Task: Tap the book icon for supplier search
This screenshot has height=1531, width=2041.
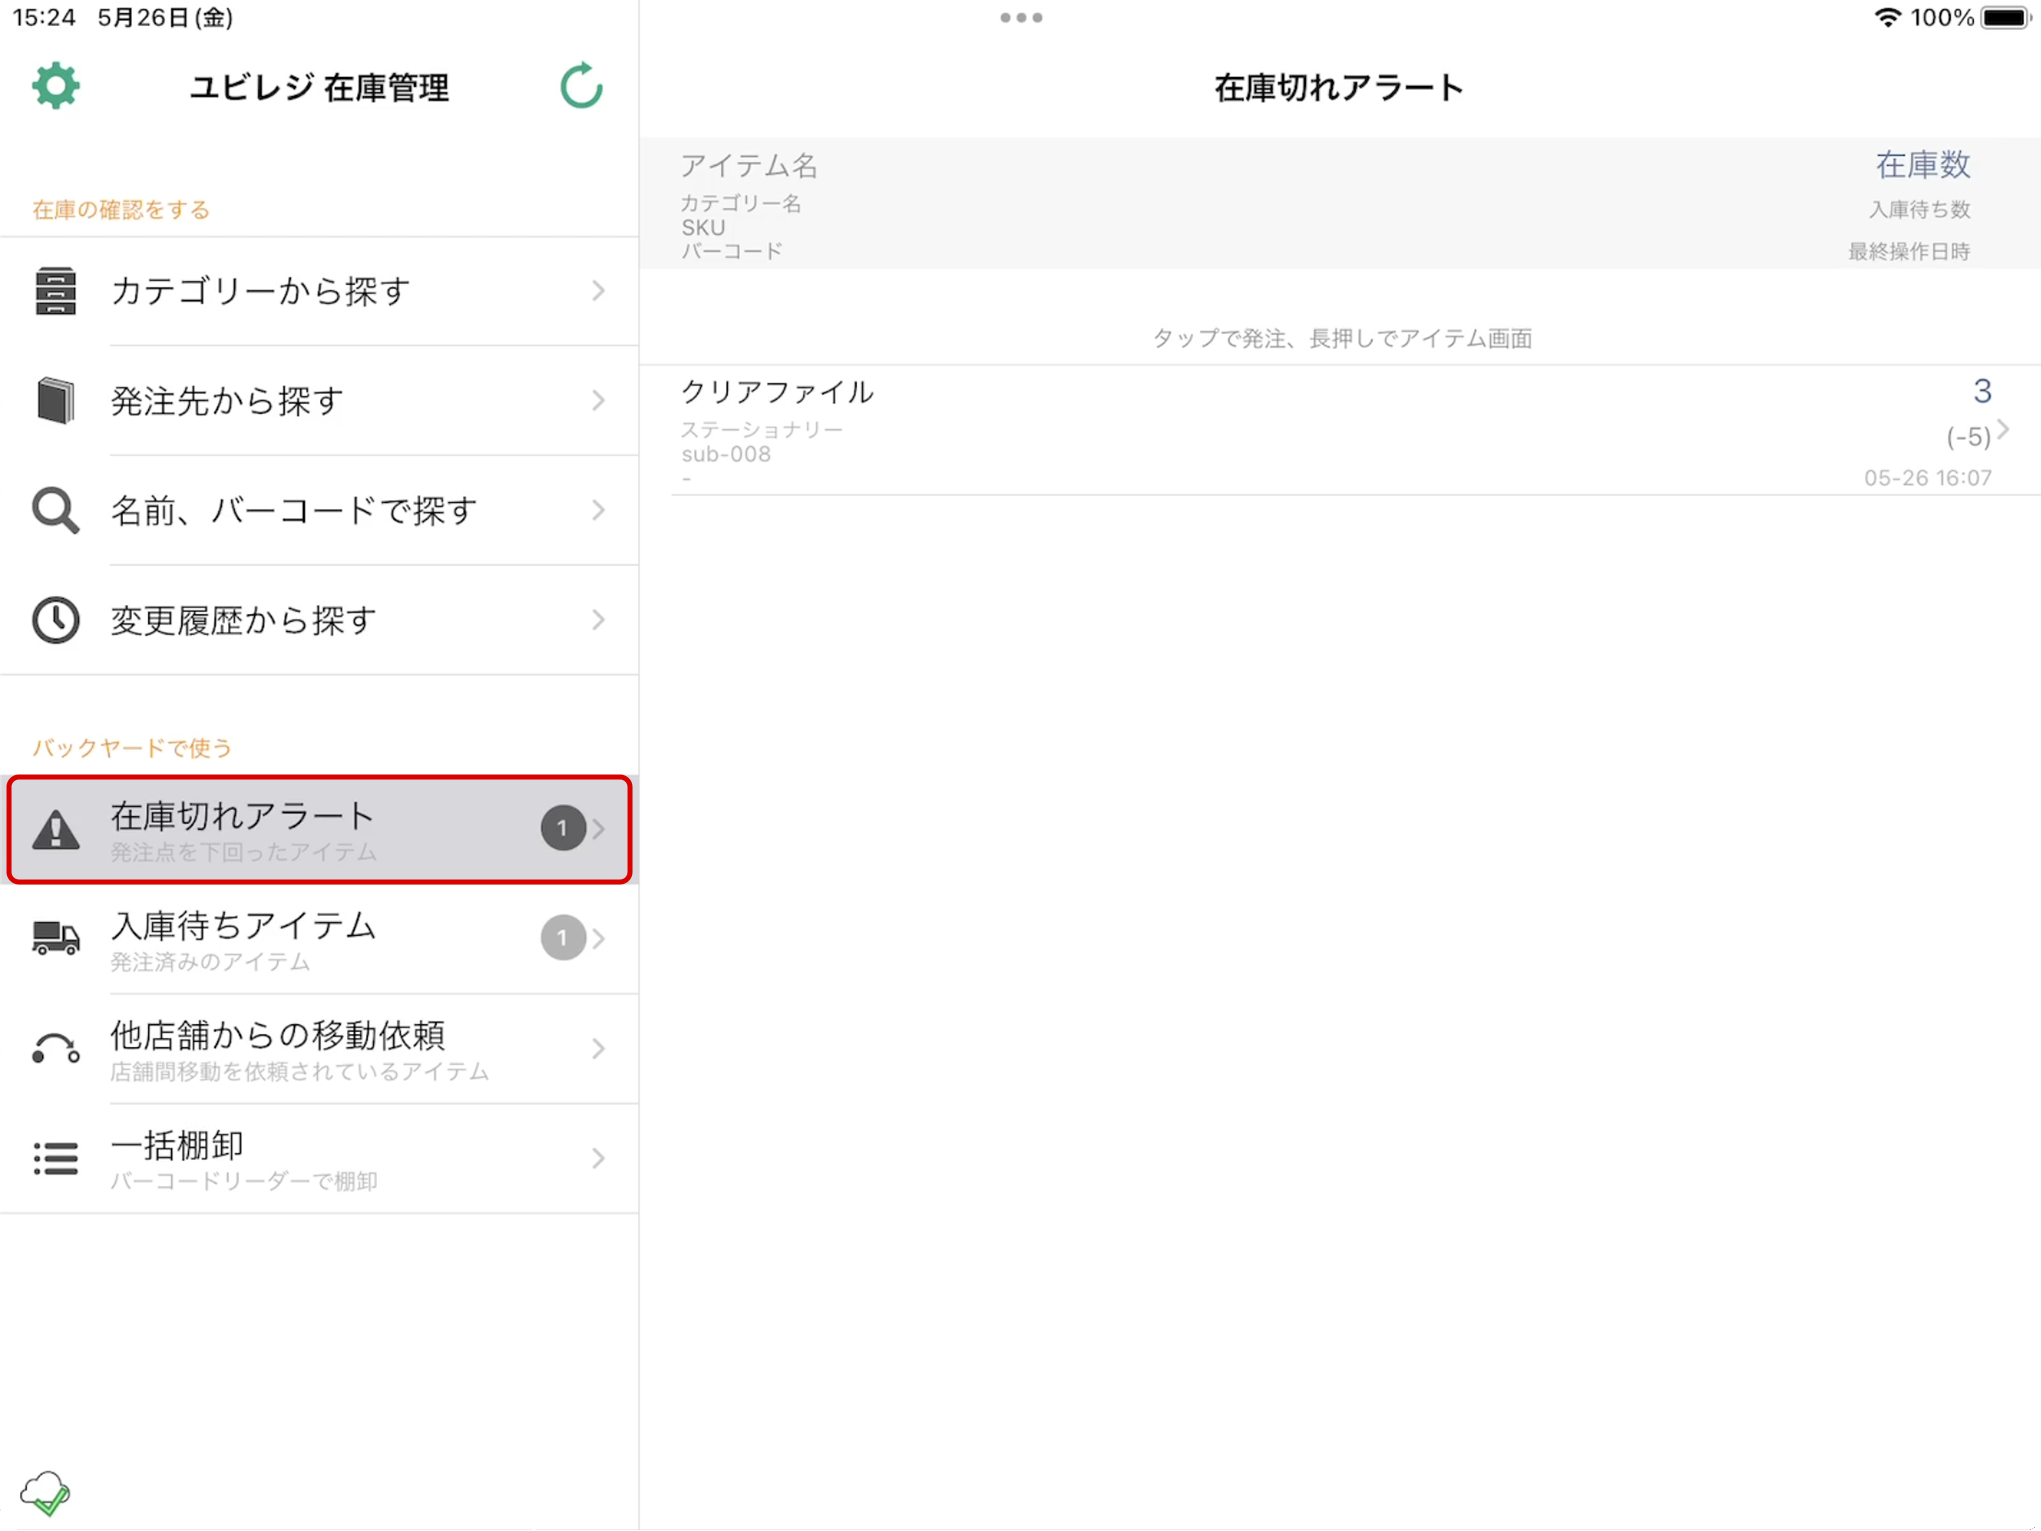Action: coord(55,400)
